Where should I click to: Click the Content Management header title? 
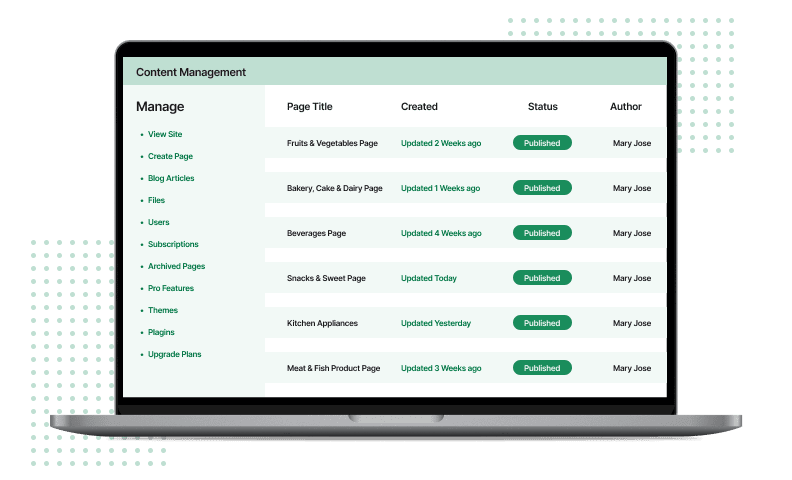click(191, 72)
